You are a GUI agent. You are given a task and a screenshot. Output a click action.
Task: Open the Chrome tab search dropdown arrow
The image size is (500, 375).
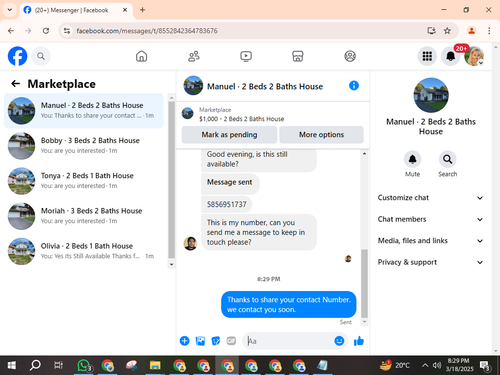pos(10,10)
